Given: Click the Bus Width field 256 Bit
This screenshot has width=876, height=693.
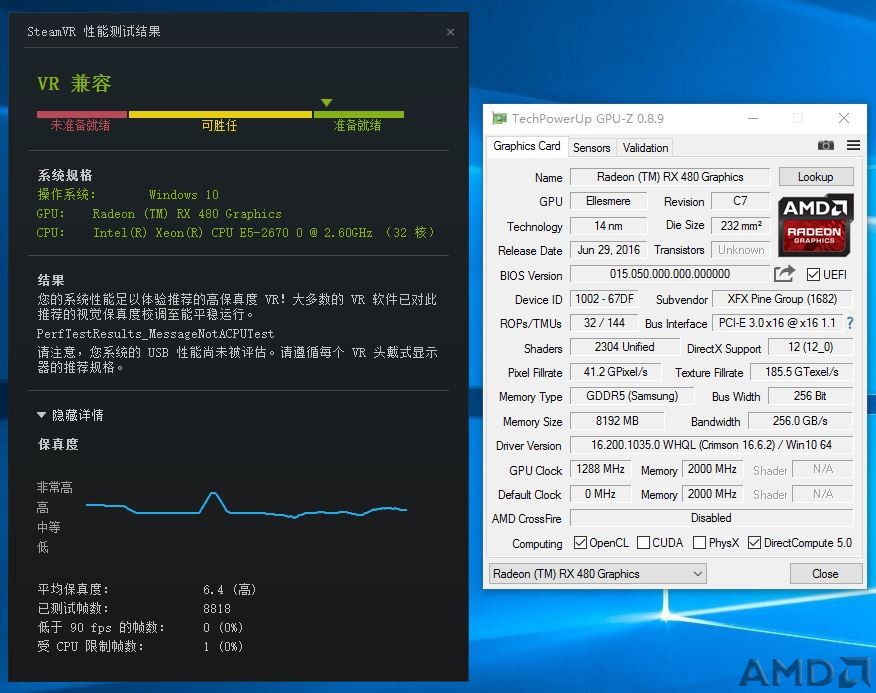Looking at the screenshot, I should [x=811, y=396].
